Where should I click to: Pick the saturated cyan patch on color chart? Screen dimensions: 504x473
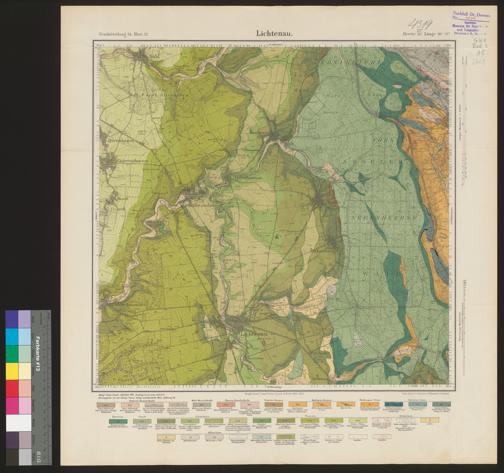click(12, 337)
